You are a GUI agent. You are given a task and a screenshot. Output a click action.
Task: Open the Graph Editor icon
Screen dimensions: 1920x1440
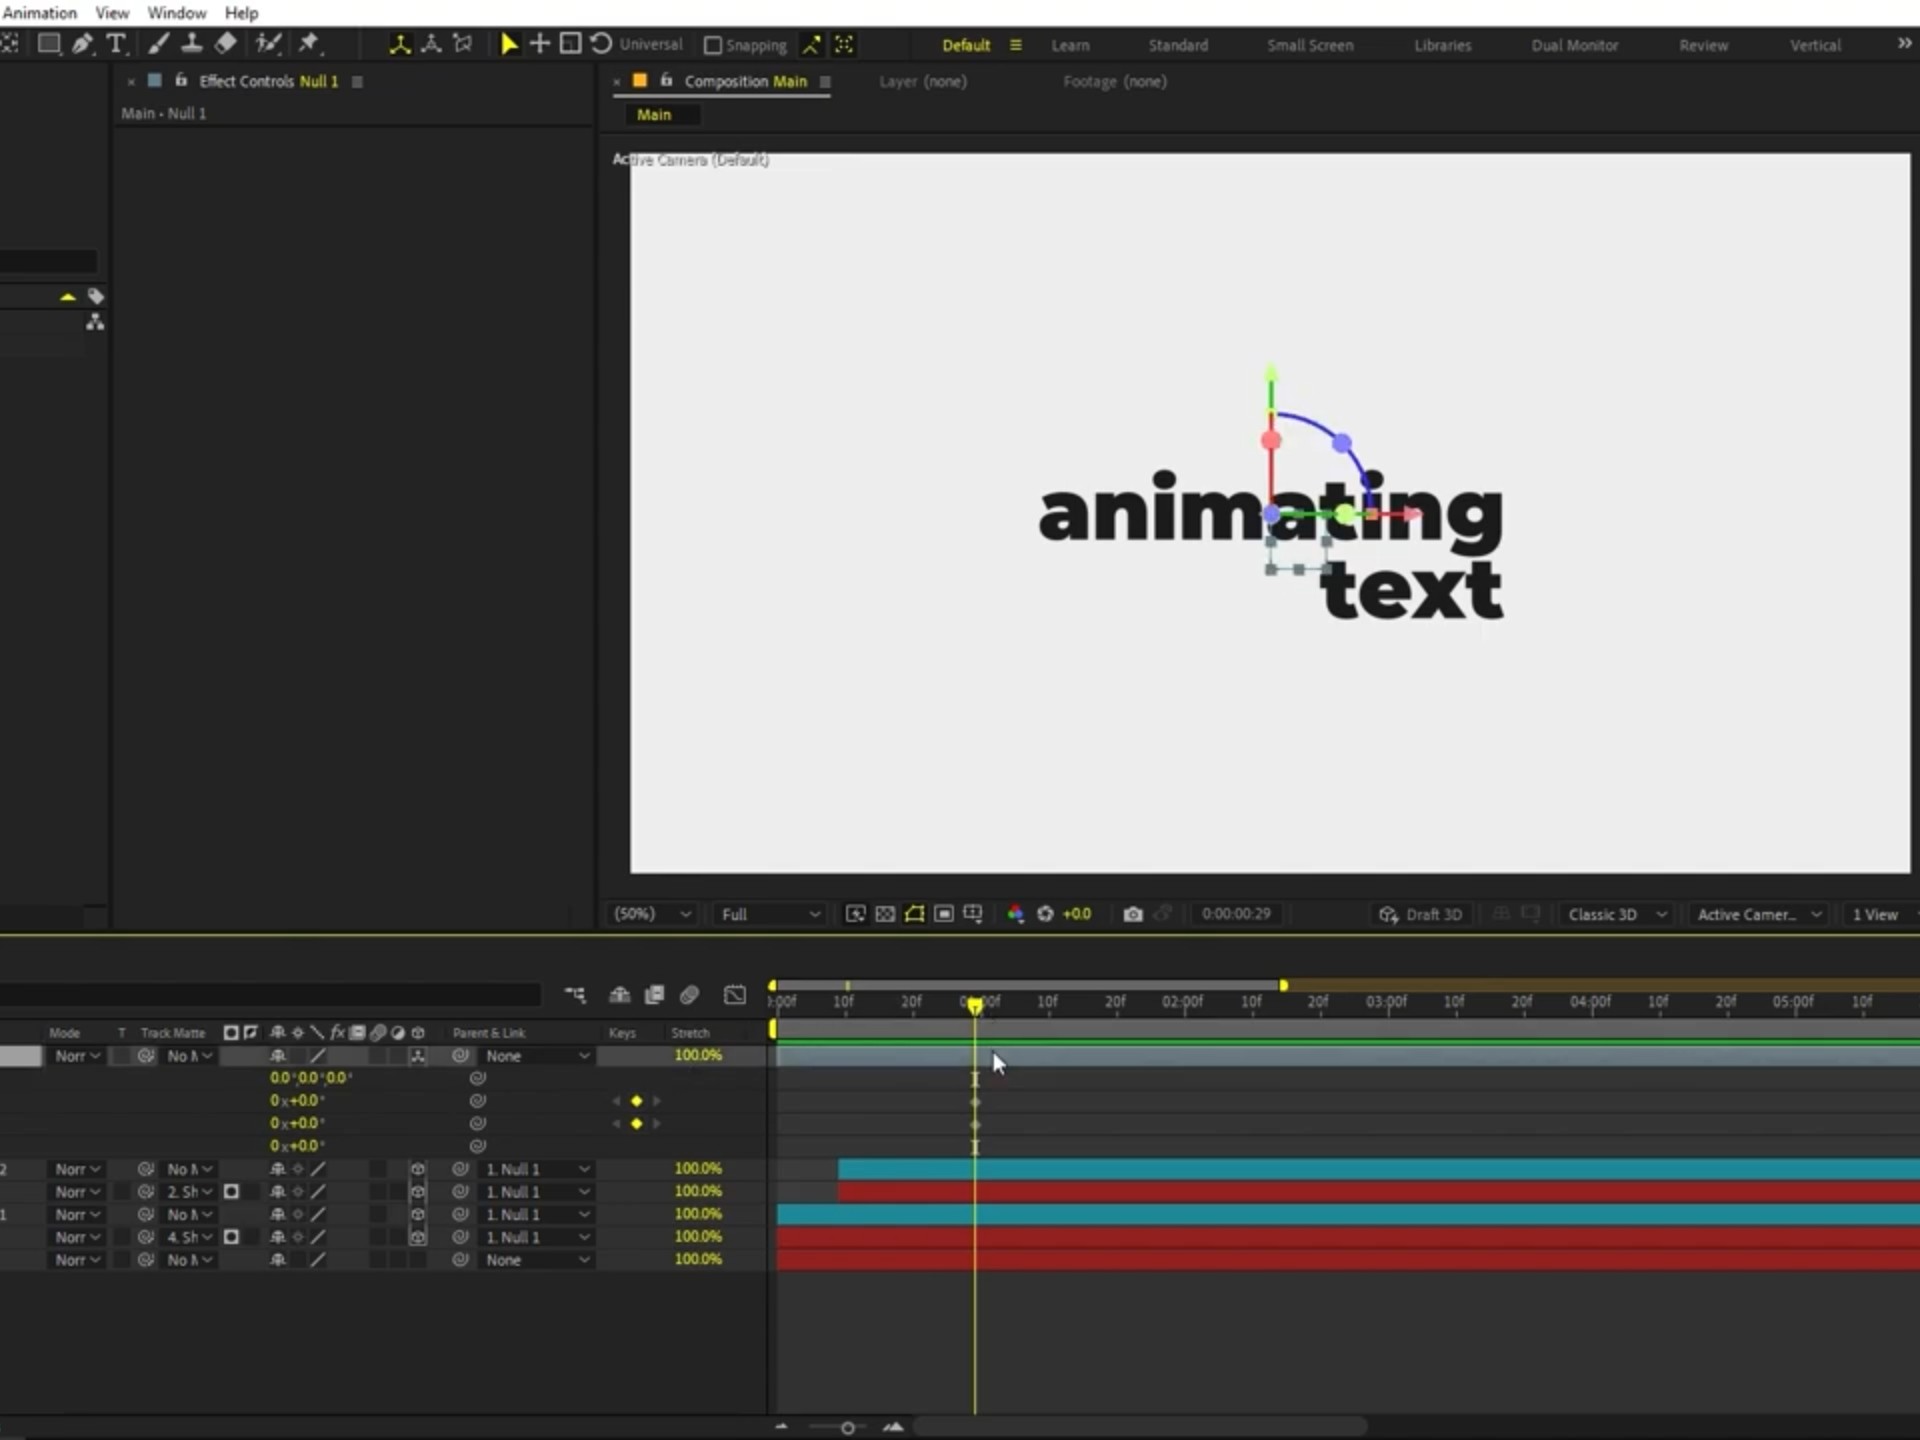(735, 995)
